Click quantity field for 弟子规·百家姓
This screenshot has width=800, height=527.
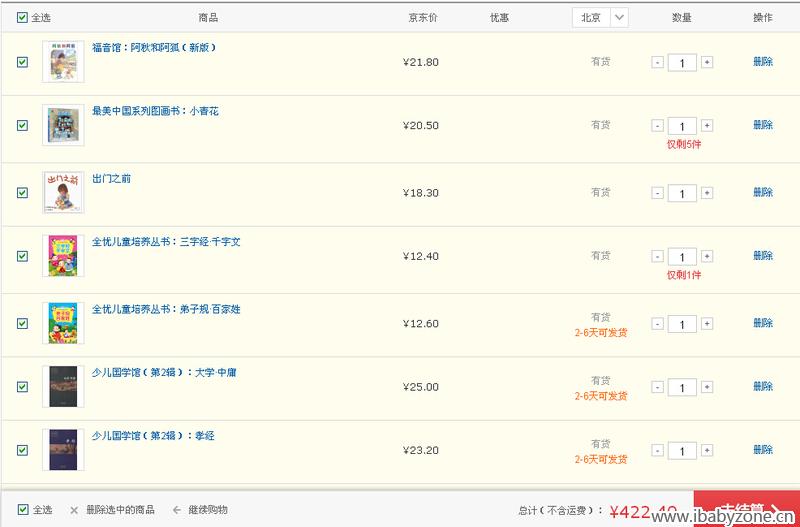[x=682, y=324]
